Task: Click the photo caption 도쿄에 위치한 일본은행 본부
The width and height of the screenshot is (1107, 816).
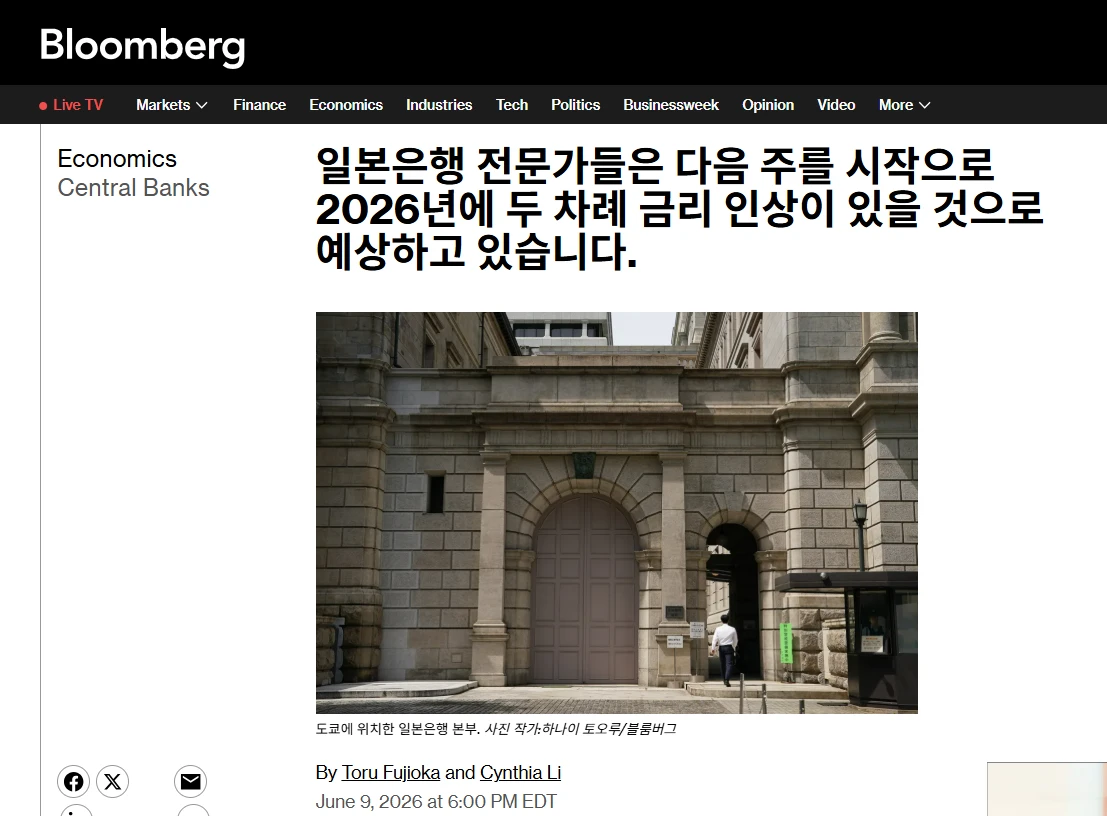Action: coord(397,728)
